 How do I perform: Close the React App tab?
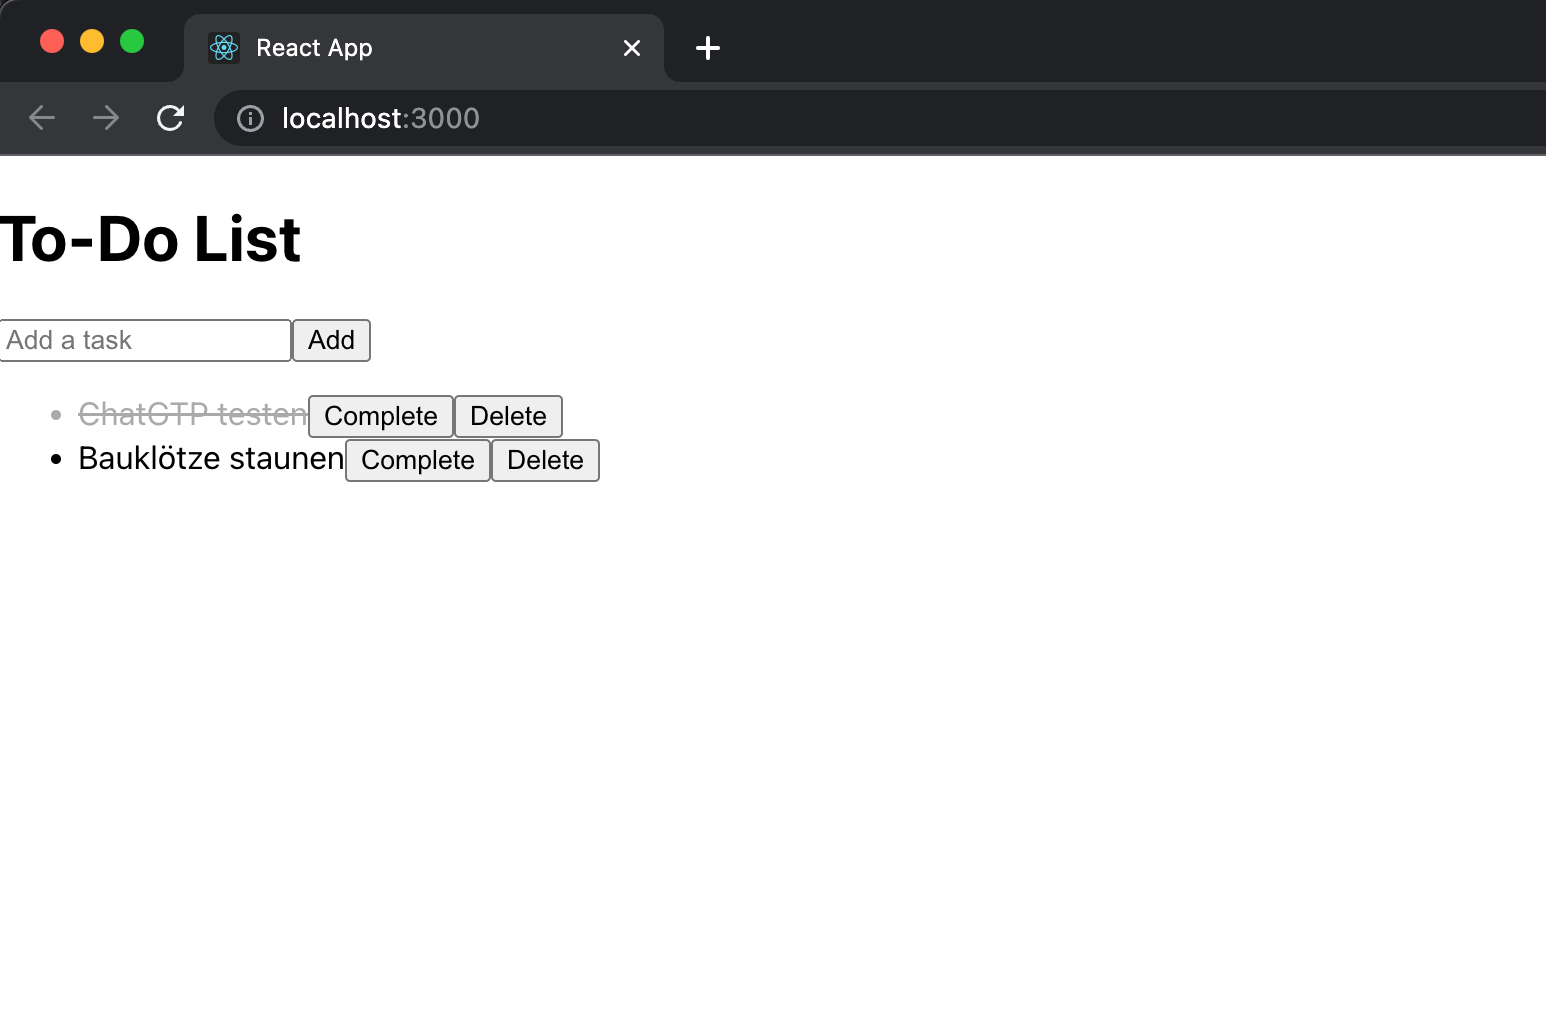coord(632,48)
